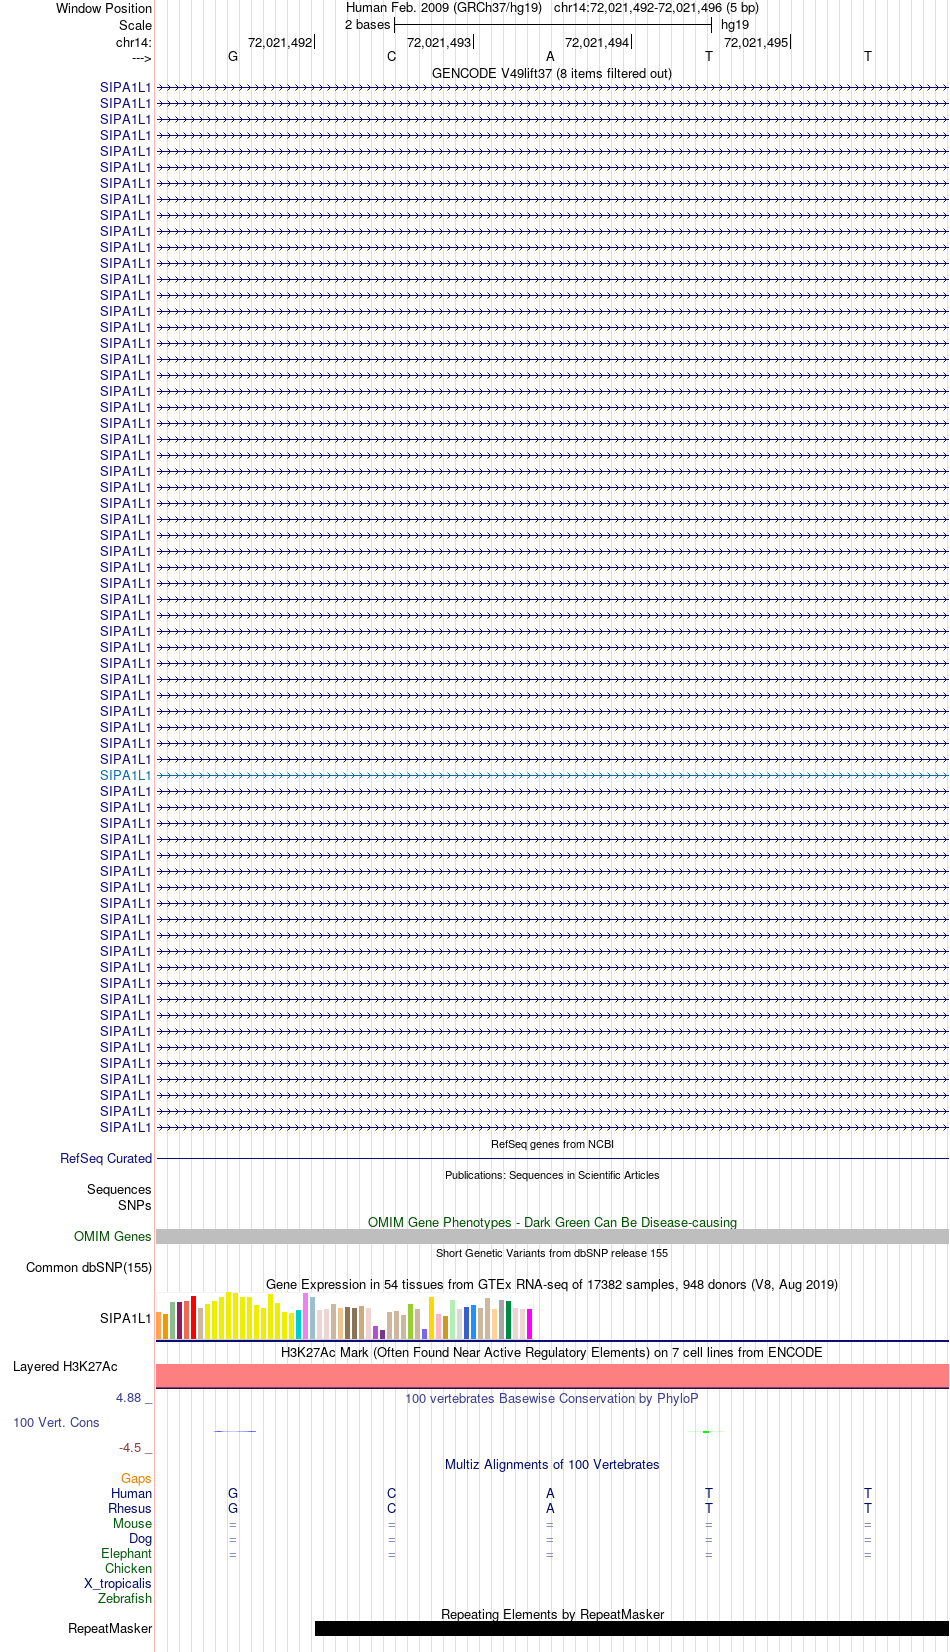Click the 2 bases scale label
This screenshot has height=1652, width=950.
pos(367,24)
